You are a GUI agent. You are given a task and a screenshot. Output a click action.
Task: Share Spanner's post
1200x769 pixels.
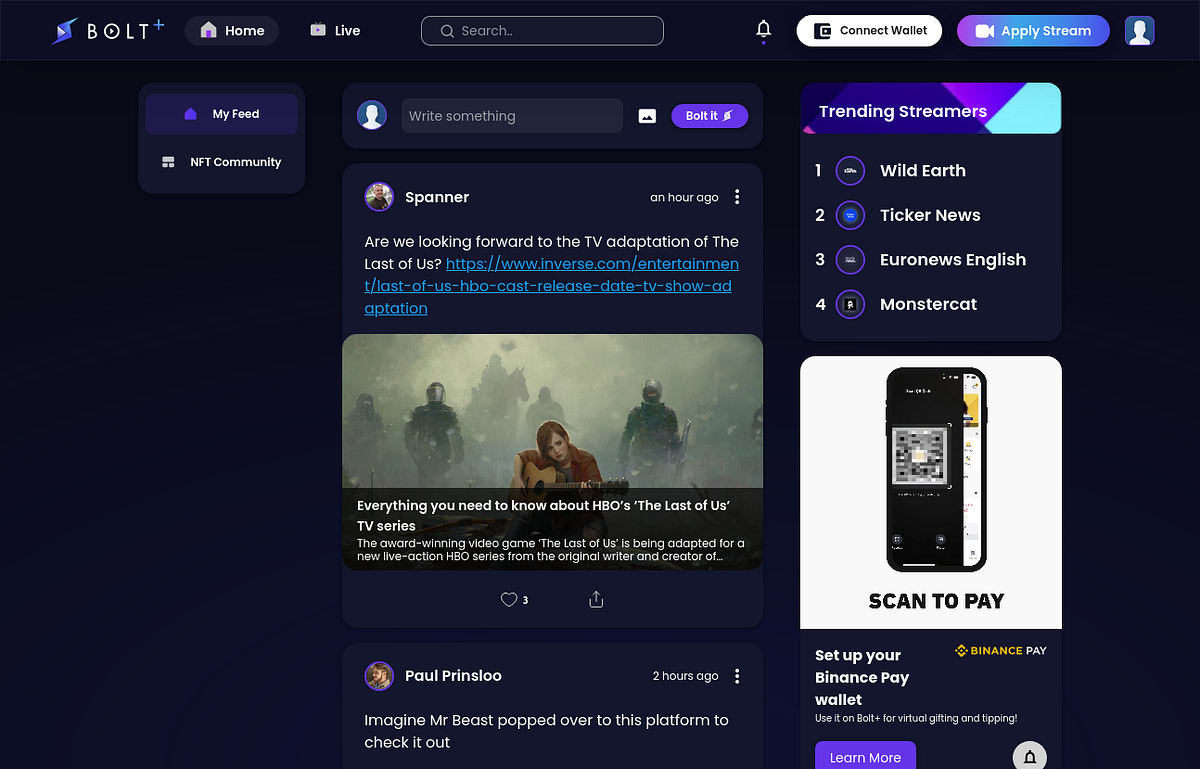click(x=596, y=600)
